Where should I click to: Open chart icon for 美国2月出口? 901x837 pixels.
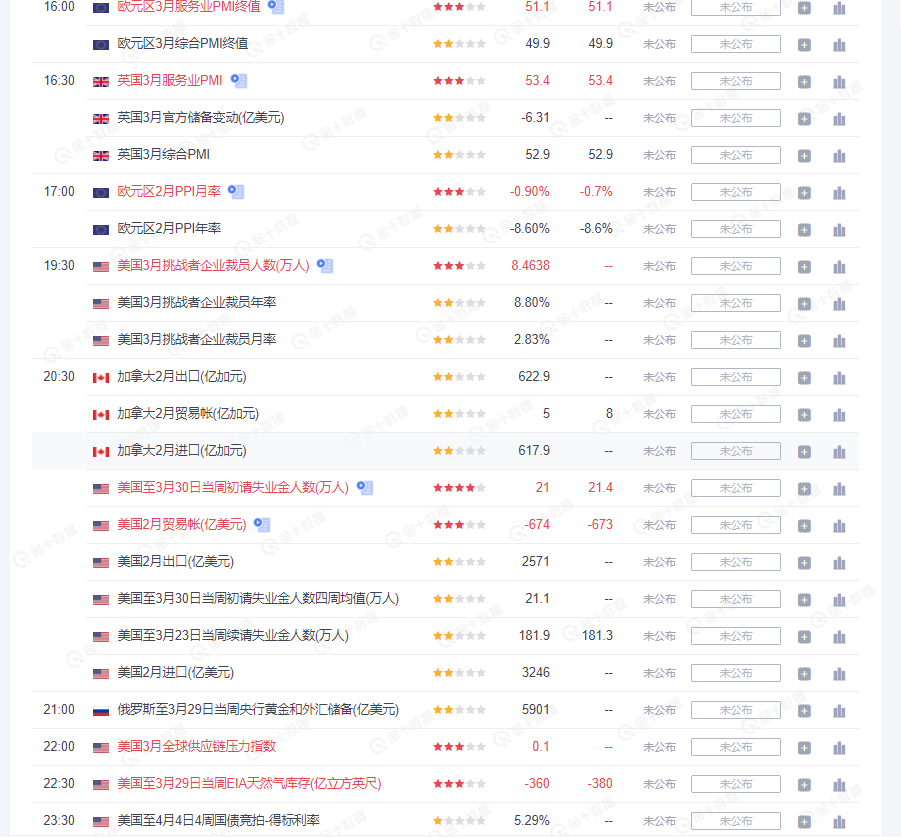pyautogui.click(x=840, y=562)
